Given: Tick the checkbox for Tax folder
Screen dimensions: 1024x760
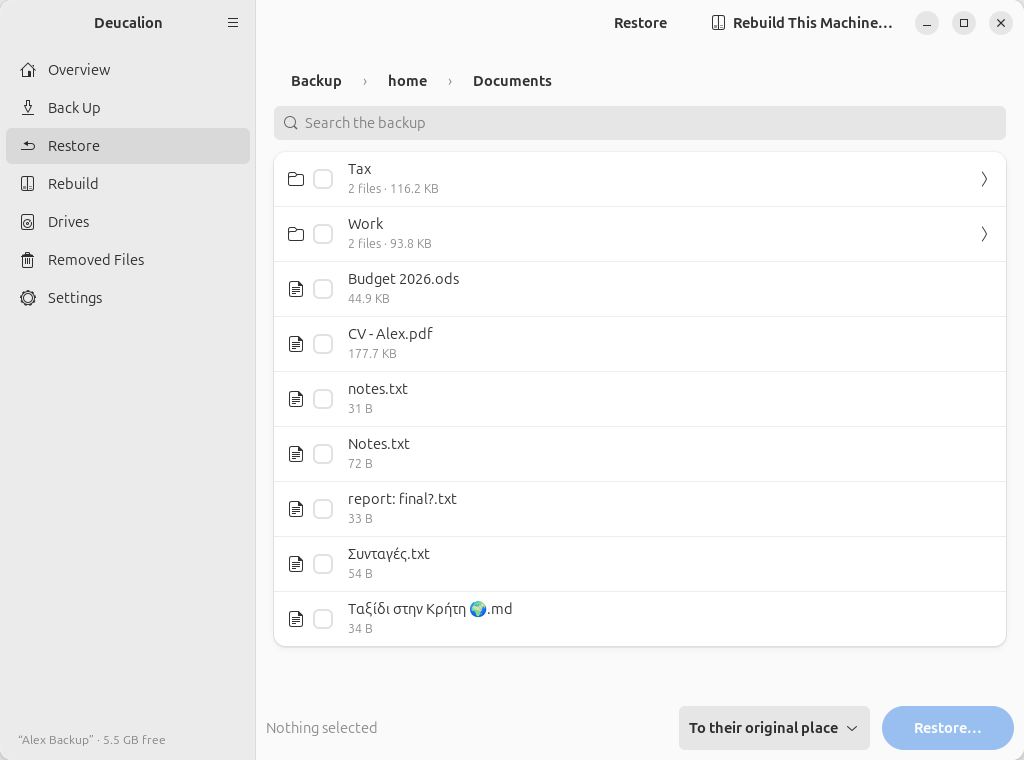Looking at the screenshot, I should click(x=323, y=179).
